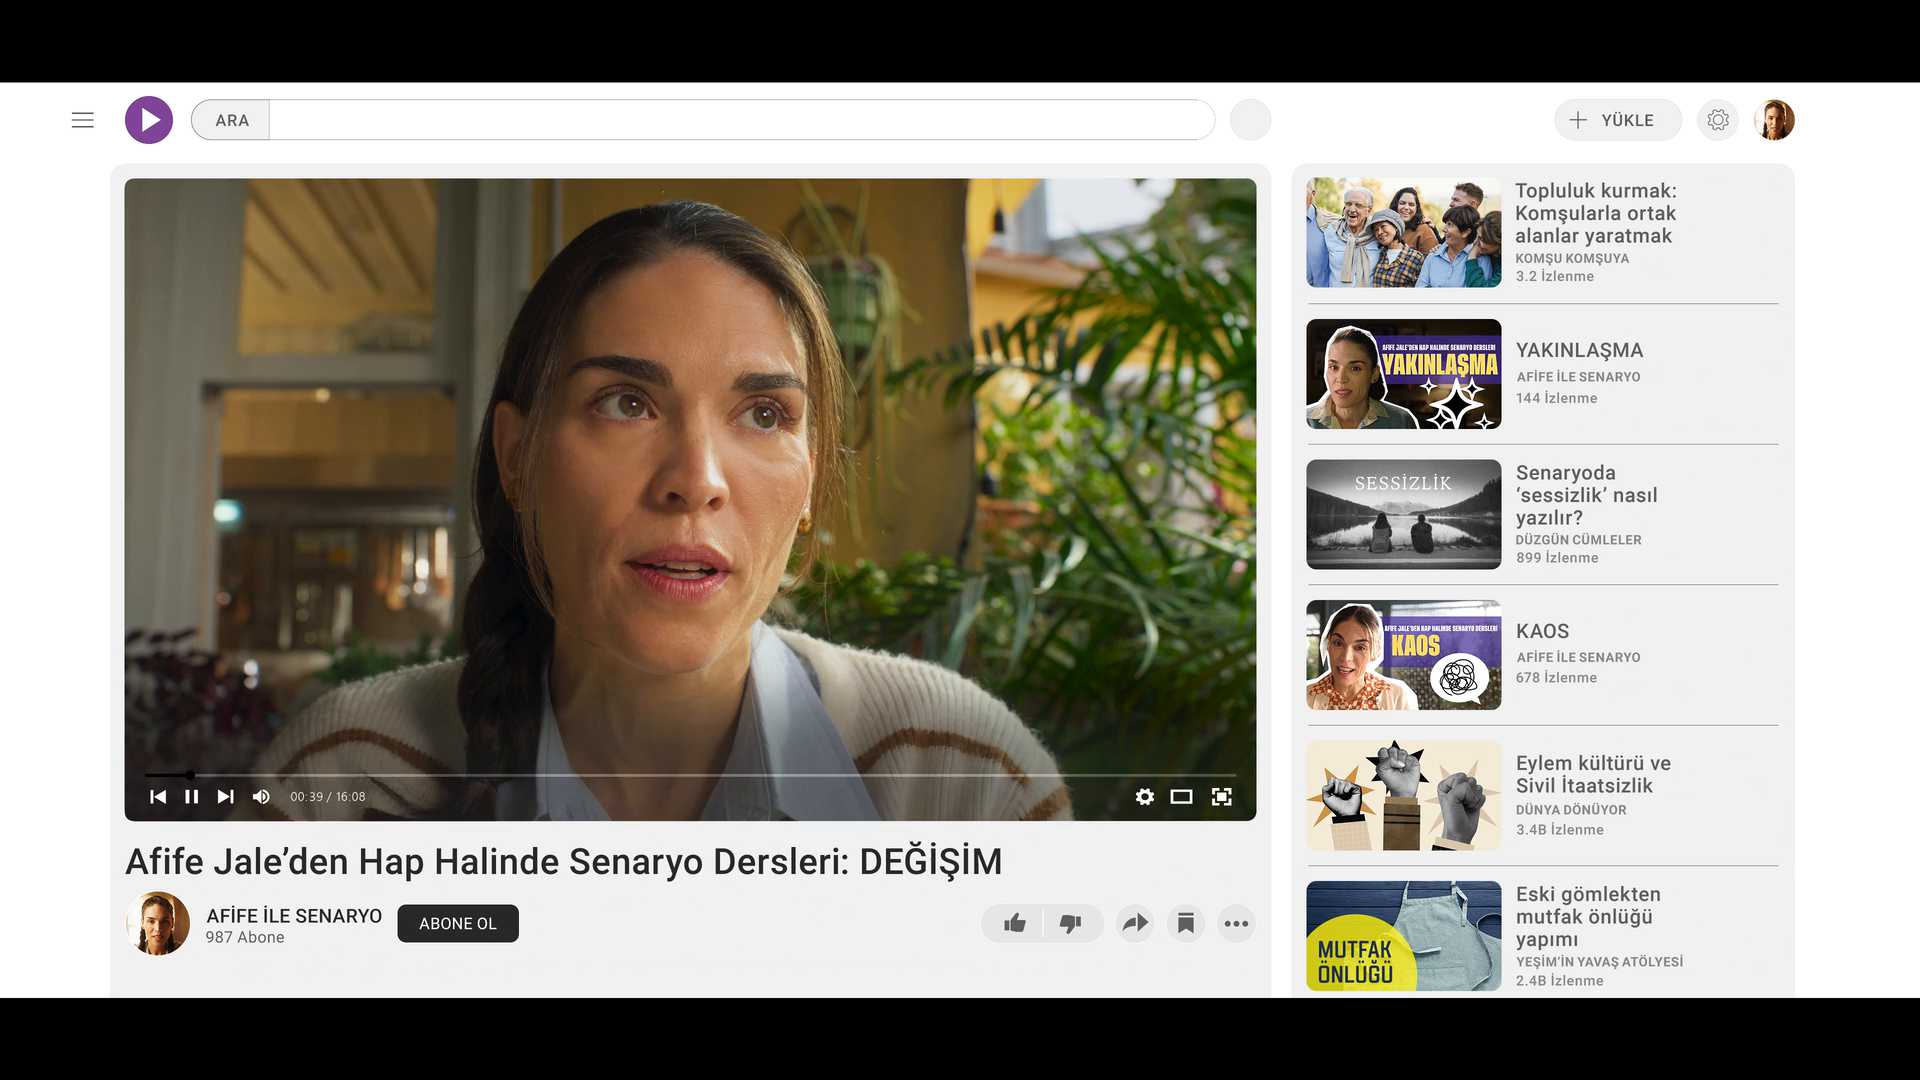Toggle theater mode view

(x=1182, y=797)
